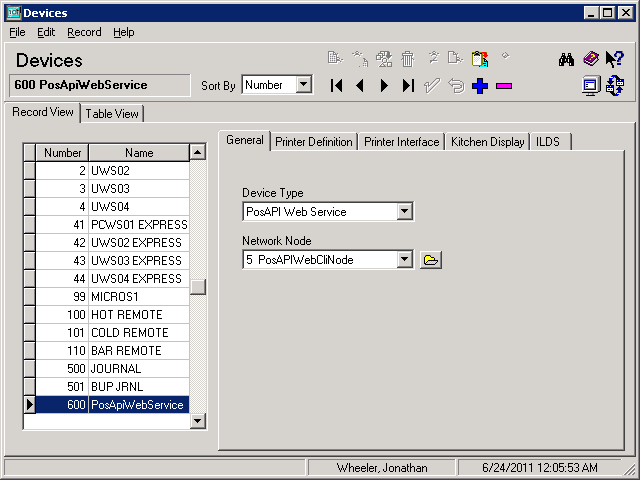Click the Devices title bar app icon
Viewport: 640px width, 480px height.
pos(14,13)
